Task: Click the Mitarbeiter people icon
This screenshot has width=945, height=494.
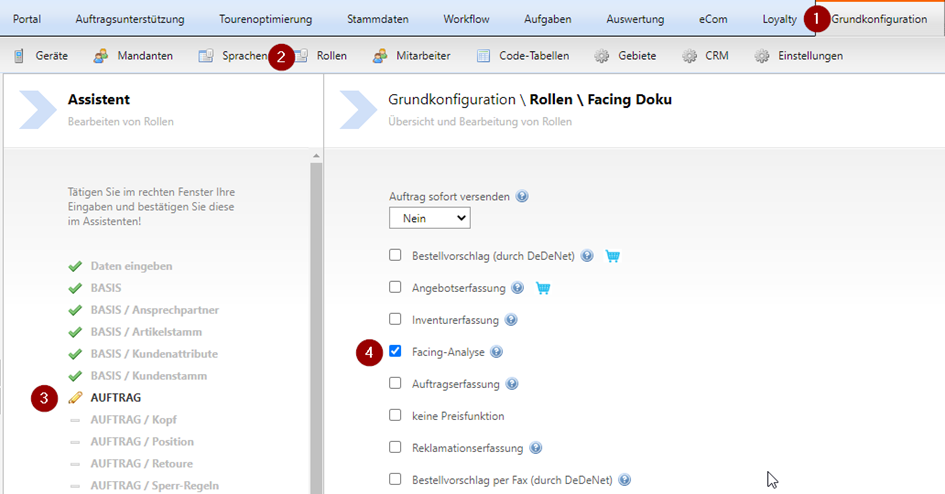Action: [380, 56]
